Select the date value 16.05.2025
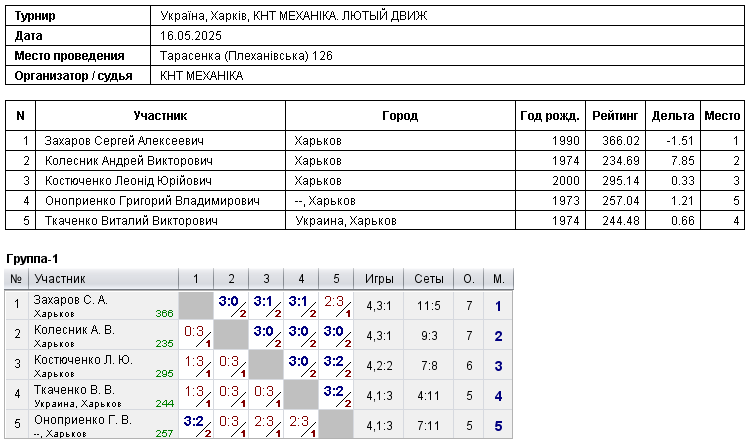The image size is (750, 444). 191,36
